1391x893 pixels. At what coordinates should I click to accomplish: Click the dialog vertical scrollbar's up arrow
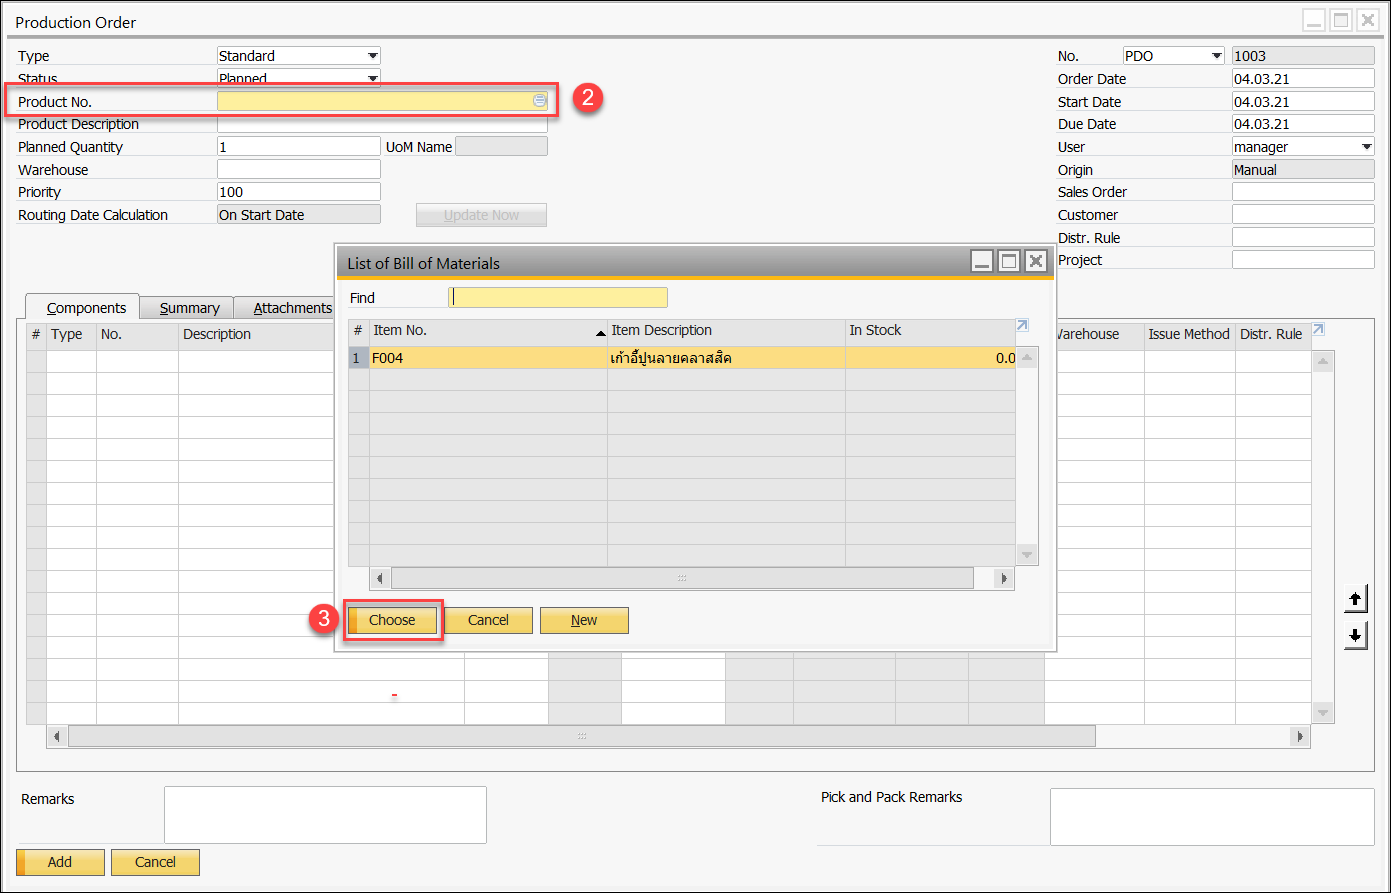pos(1027,357)
